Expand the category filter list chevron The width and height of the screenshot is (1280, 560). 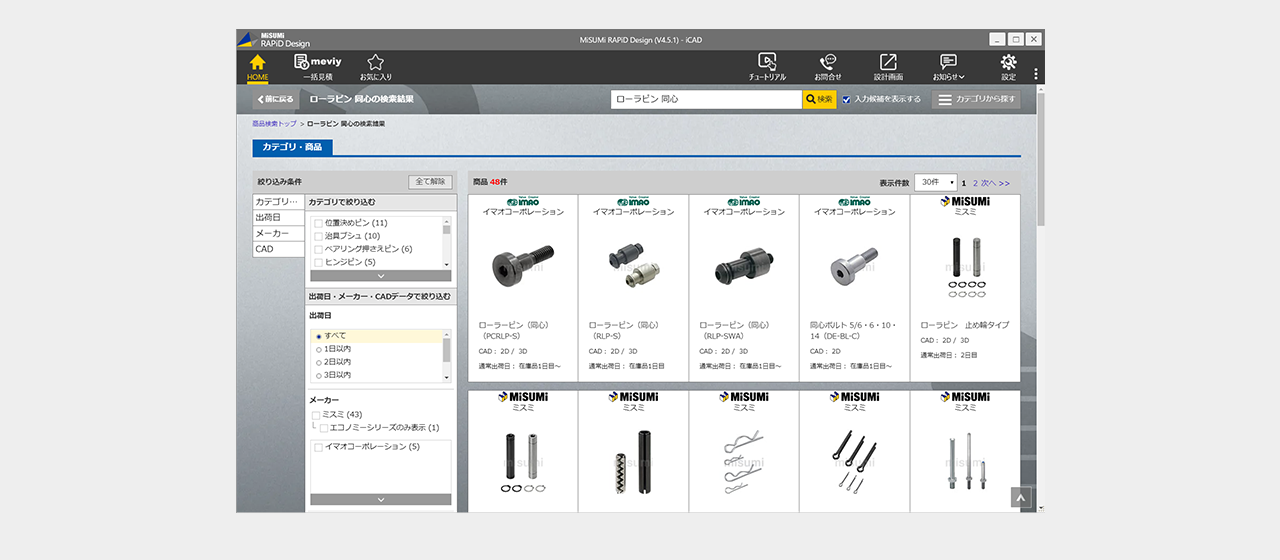click(x=380, y=275)
